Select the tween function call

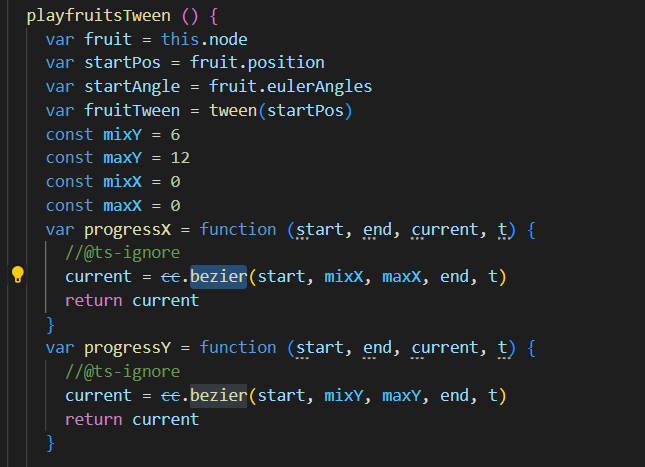(233, 109)
